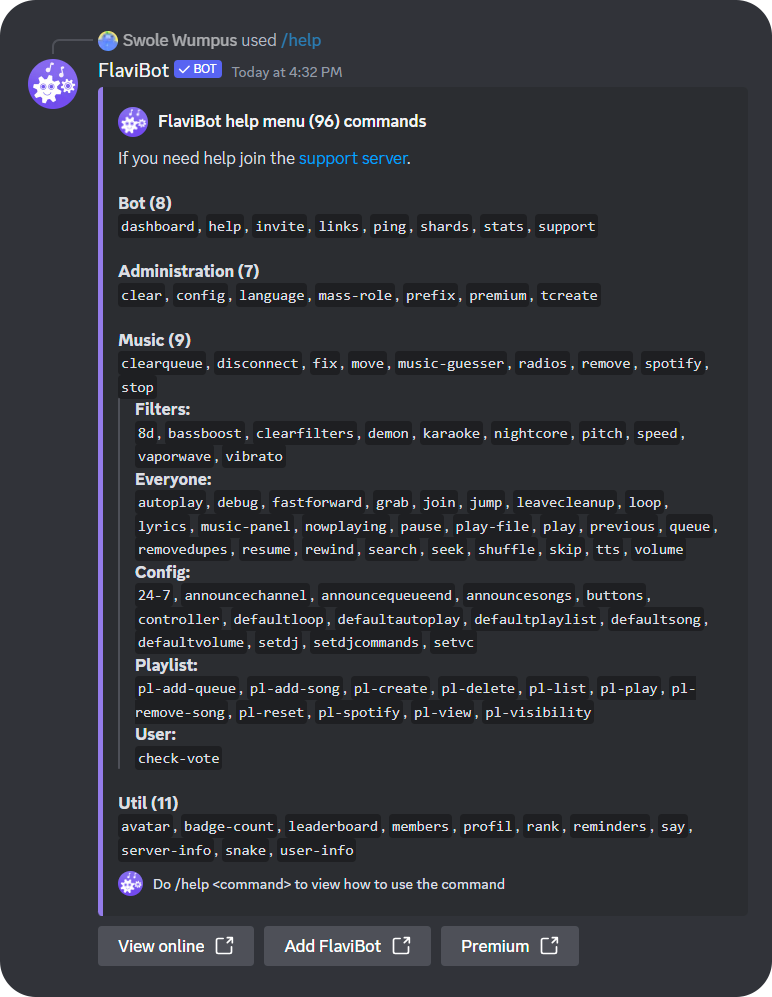Select the spotify music command

coord(673,363)
